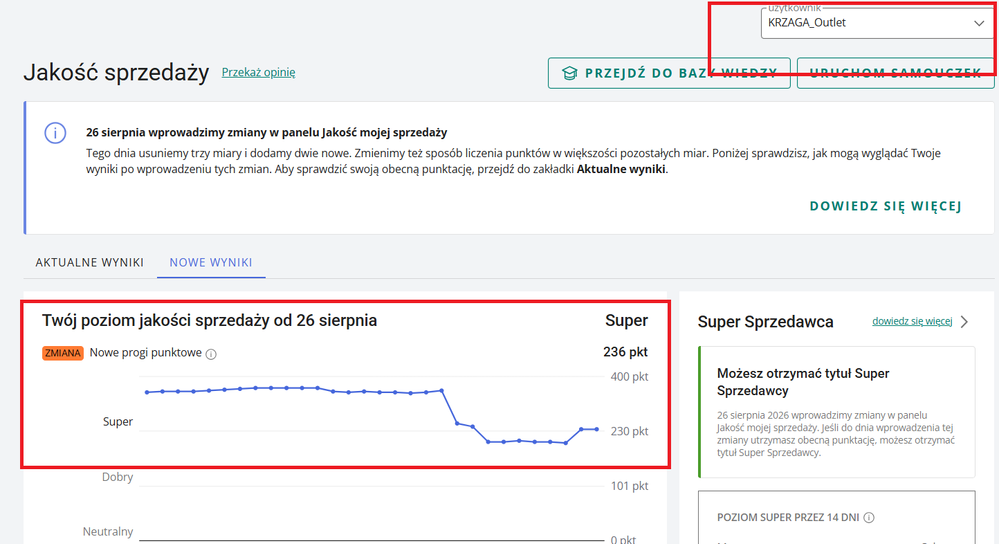Viewport: 999px width, 544px height.
Task: Click first data point on quality chart
Action: tap(147, 392)
